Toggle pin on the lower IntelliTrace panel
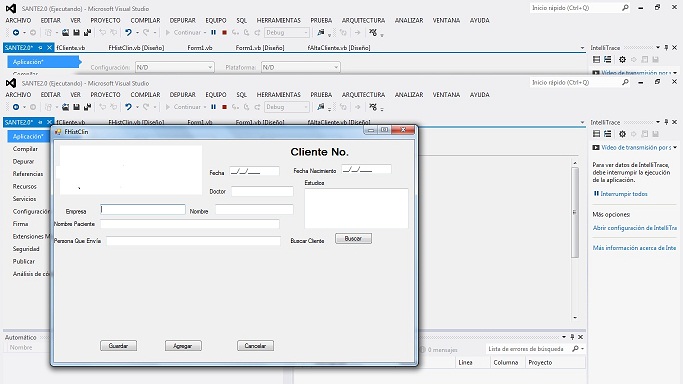 (x=666, y=122)
